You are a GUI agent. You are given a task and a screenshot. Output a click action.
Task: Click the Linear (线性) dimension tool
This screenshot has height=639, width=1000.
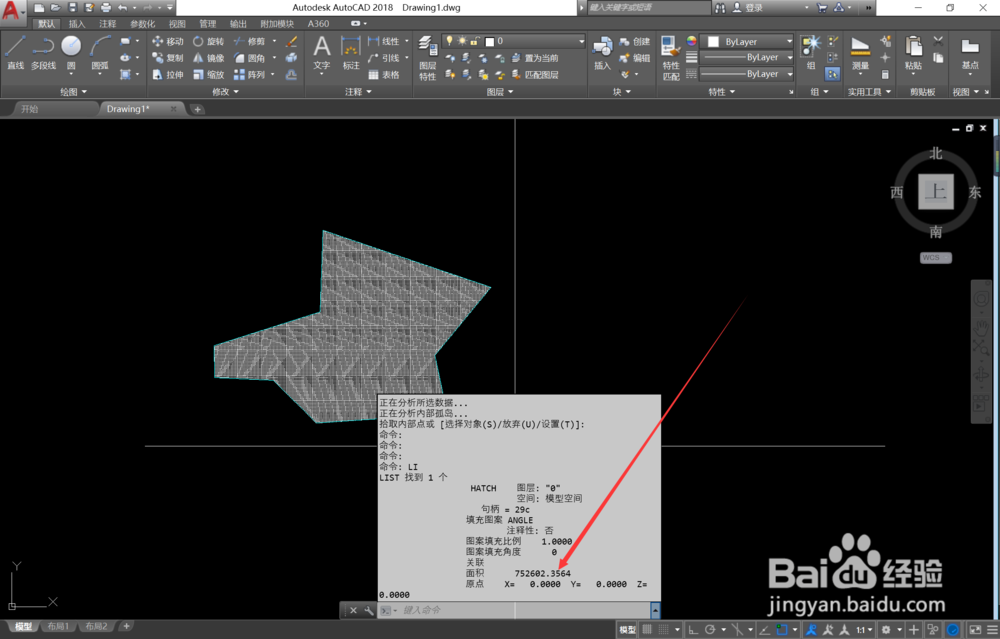385,41
